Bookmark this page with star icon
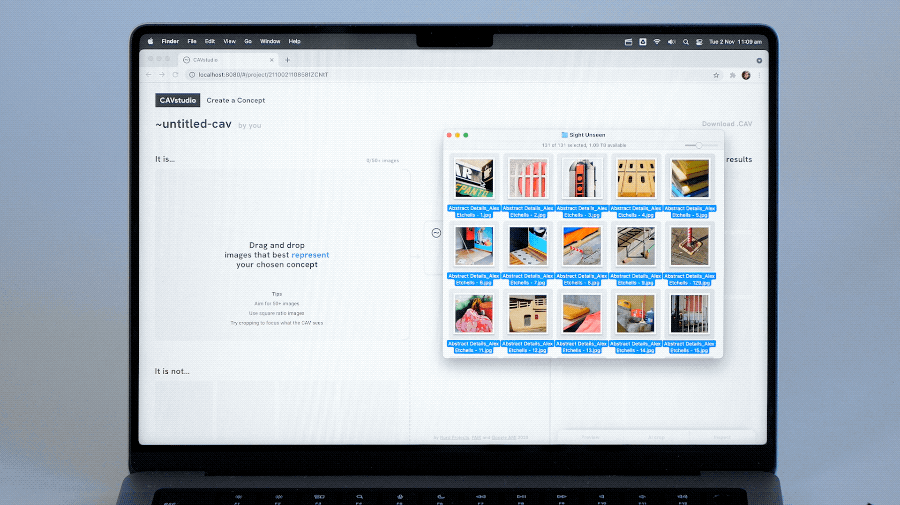The width and height of the screenshot is (900, 505). [716, 75]
